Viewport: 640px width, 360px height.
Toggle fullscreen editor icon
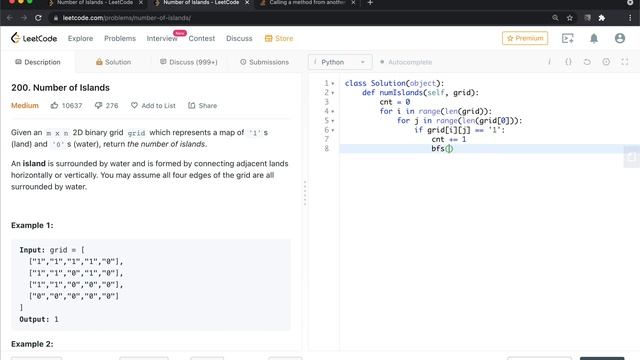pyautogui.click(x=625, y=62)
